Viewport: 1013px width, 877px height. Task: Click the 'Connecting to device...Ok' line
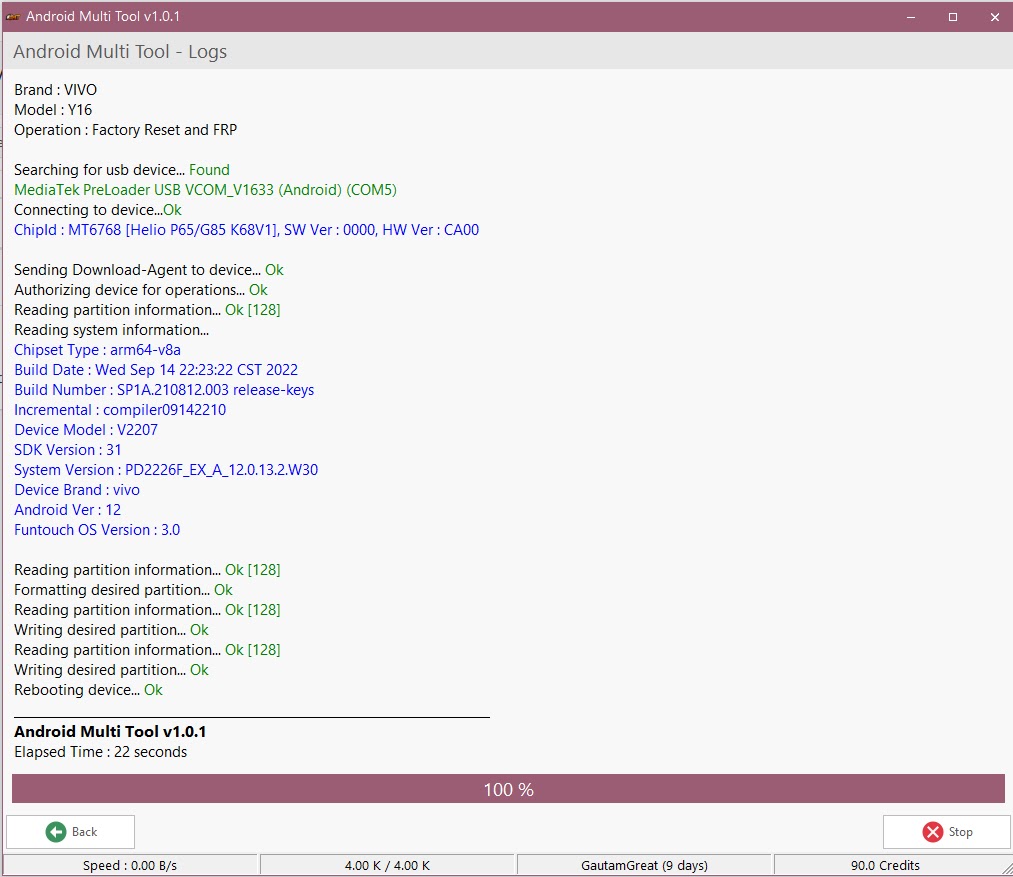pos(98,210)
